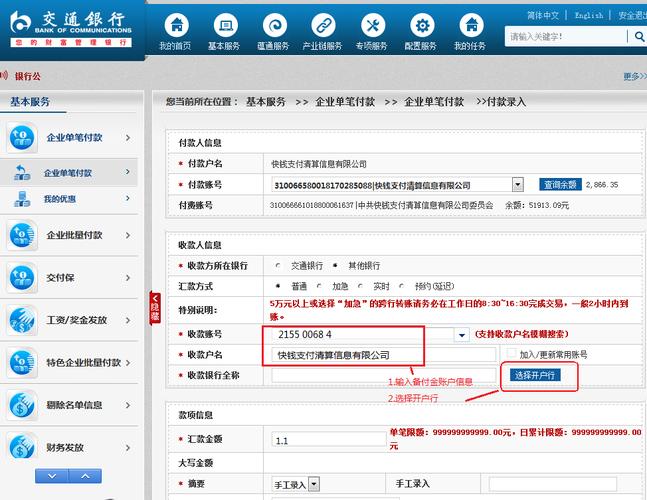
Task: Click the 特色企业批量付款 icon
Action: click(x=22, y=363)
